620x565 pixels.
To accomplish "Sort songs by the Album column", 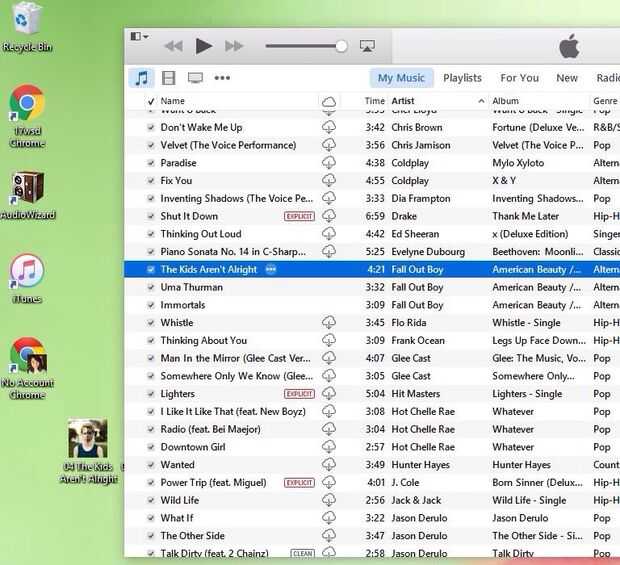I will coord(505,101).
